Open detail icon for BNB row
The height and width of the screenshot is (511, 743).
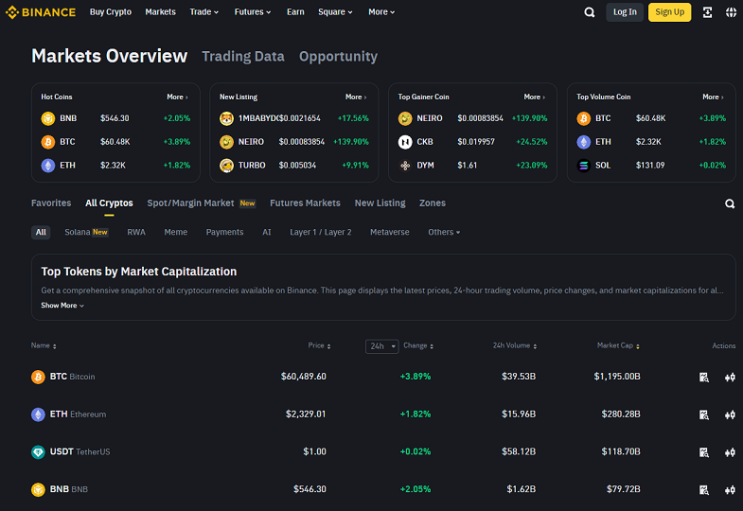coord(704,490)
